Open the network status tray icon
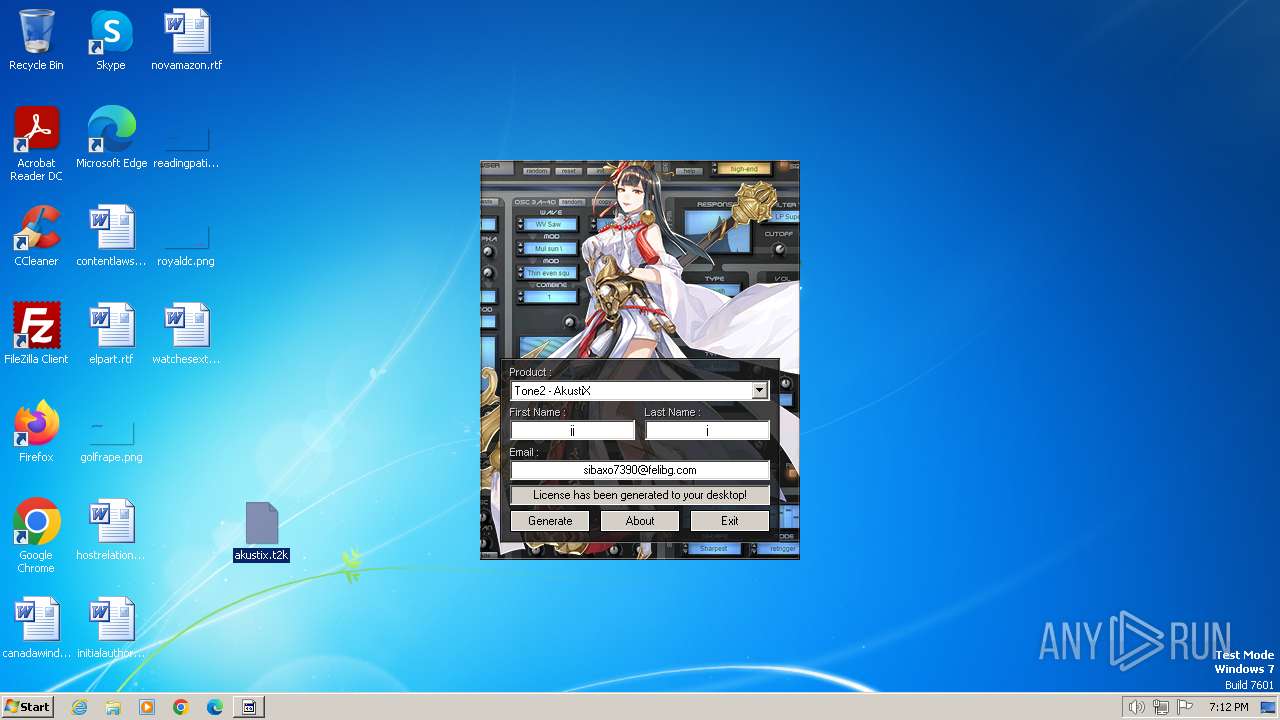1280x720 pixels. click(x=1161, y=707)
